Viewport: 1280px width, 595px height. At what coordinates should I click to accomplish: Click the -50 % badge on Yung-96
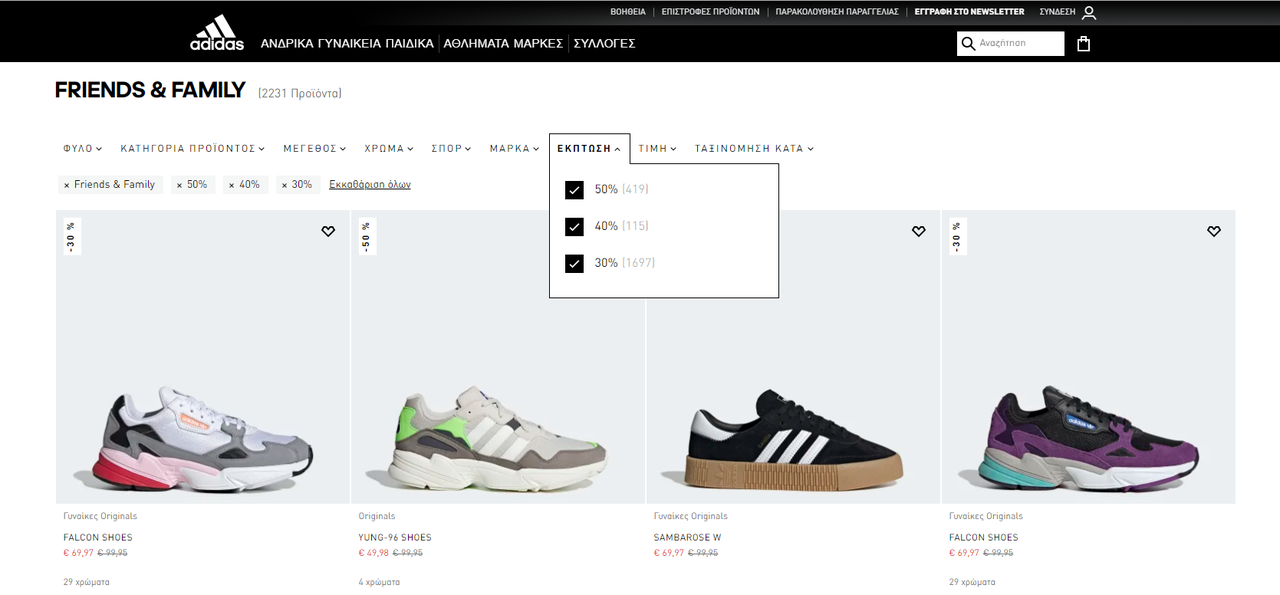pyautogui.click(x=366, y=237)
